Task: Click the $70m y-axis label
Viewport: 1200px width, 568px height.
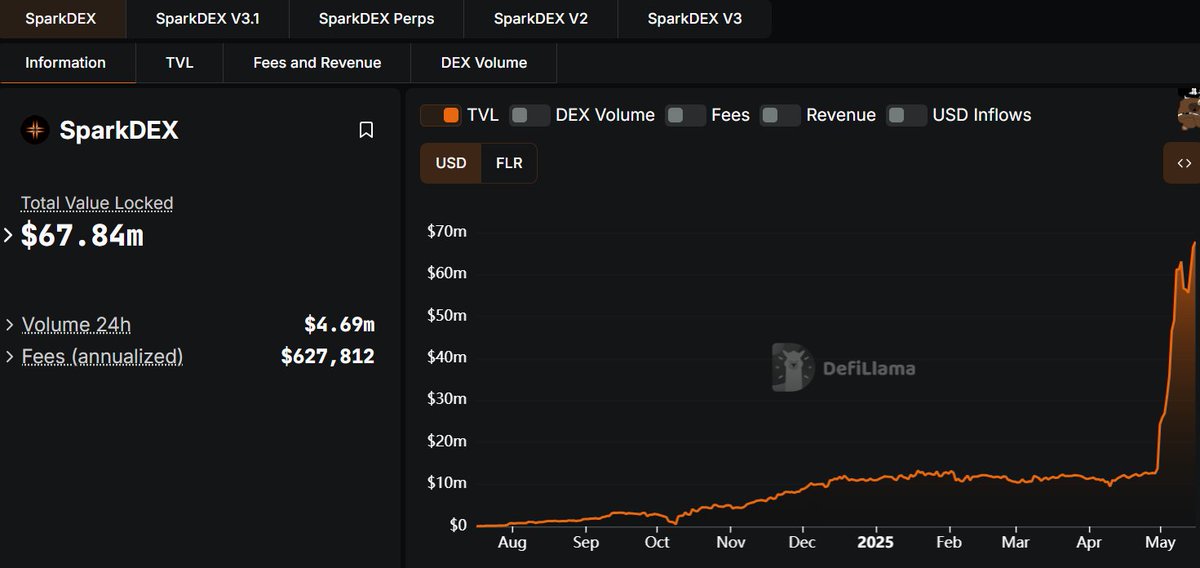Action: (x=447, y=232)
